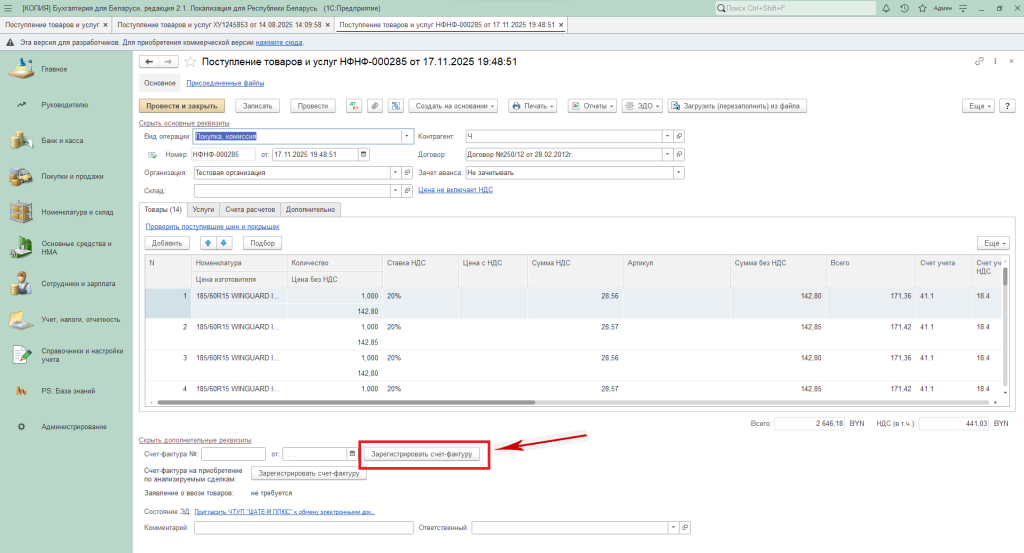Open the Счета расчетов tab

click(250, 209)
